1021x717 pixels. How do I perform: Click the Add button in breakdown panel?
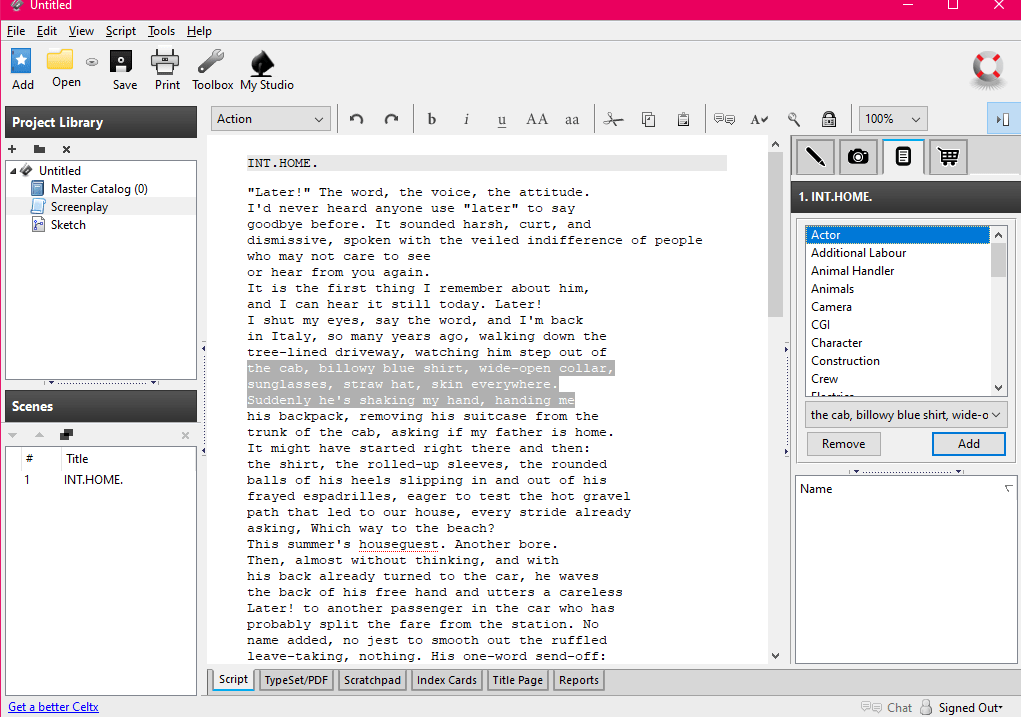[968, 443]
